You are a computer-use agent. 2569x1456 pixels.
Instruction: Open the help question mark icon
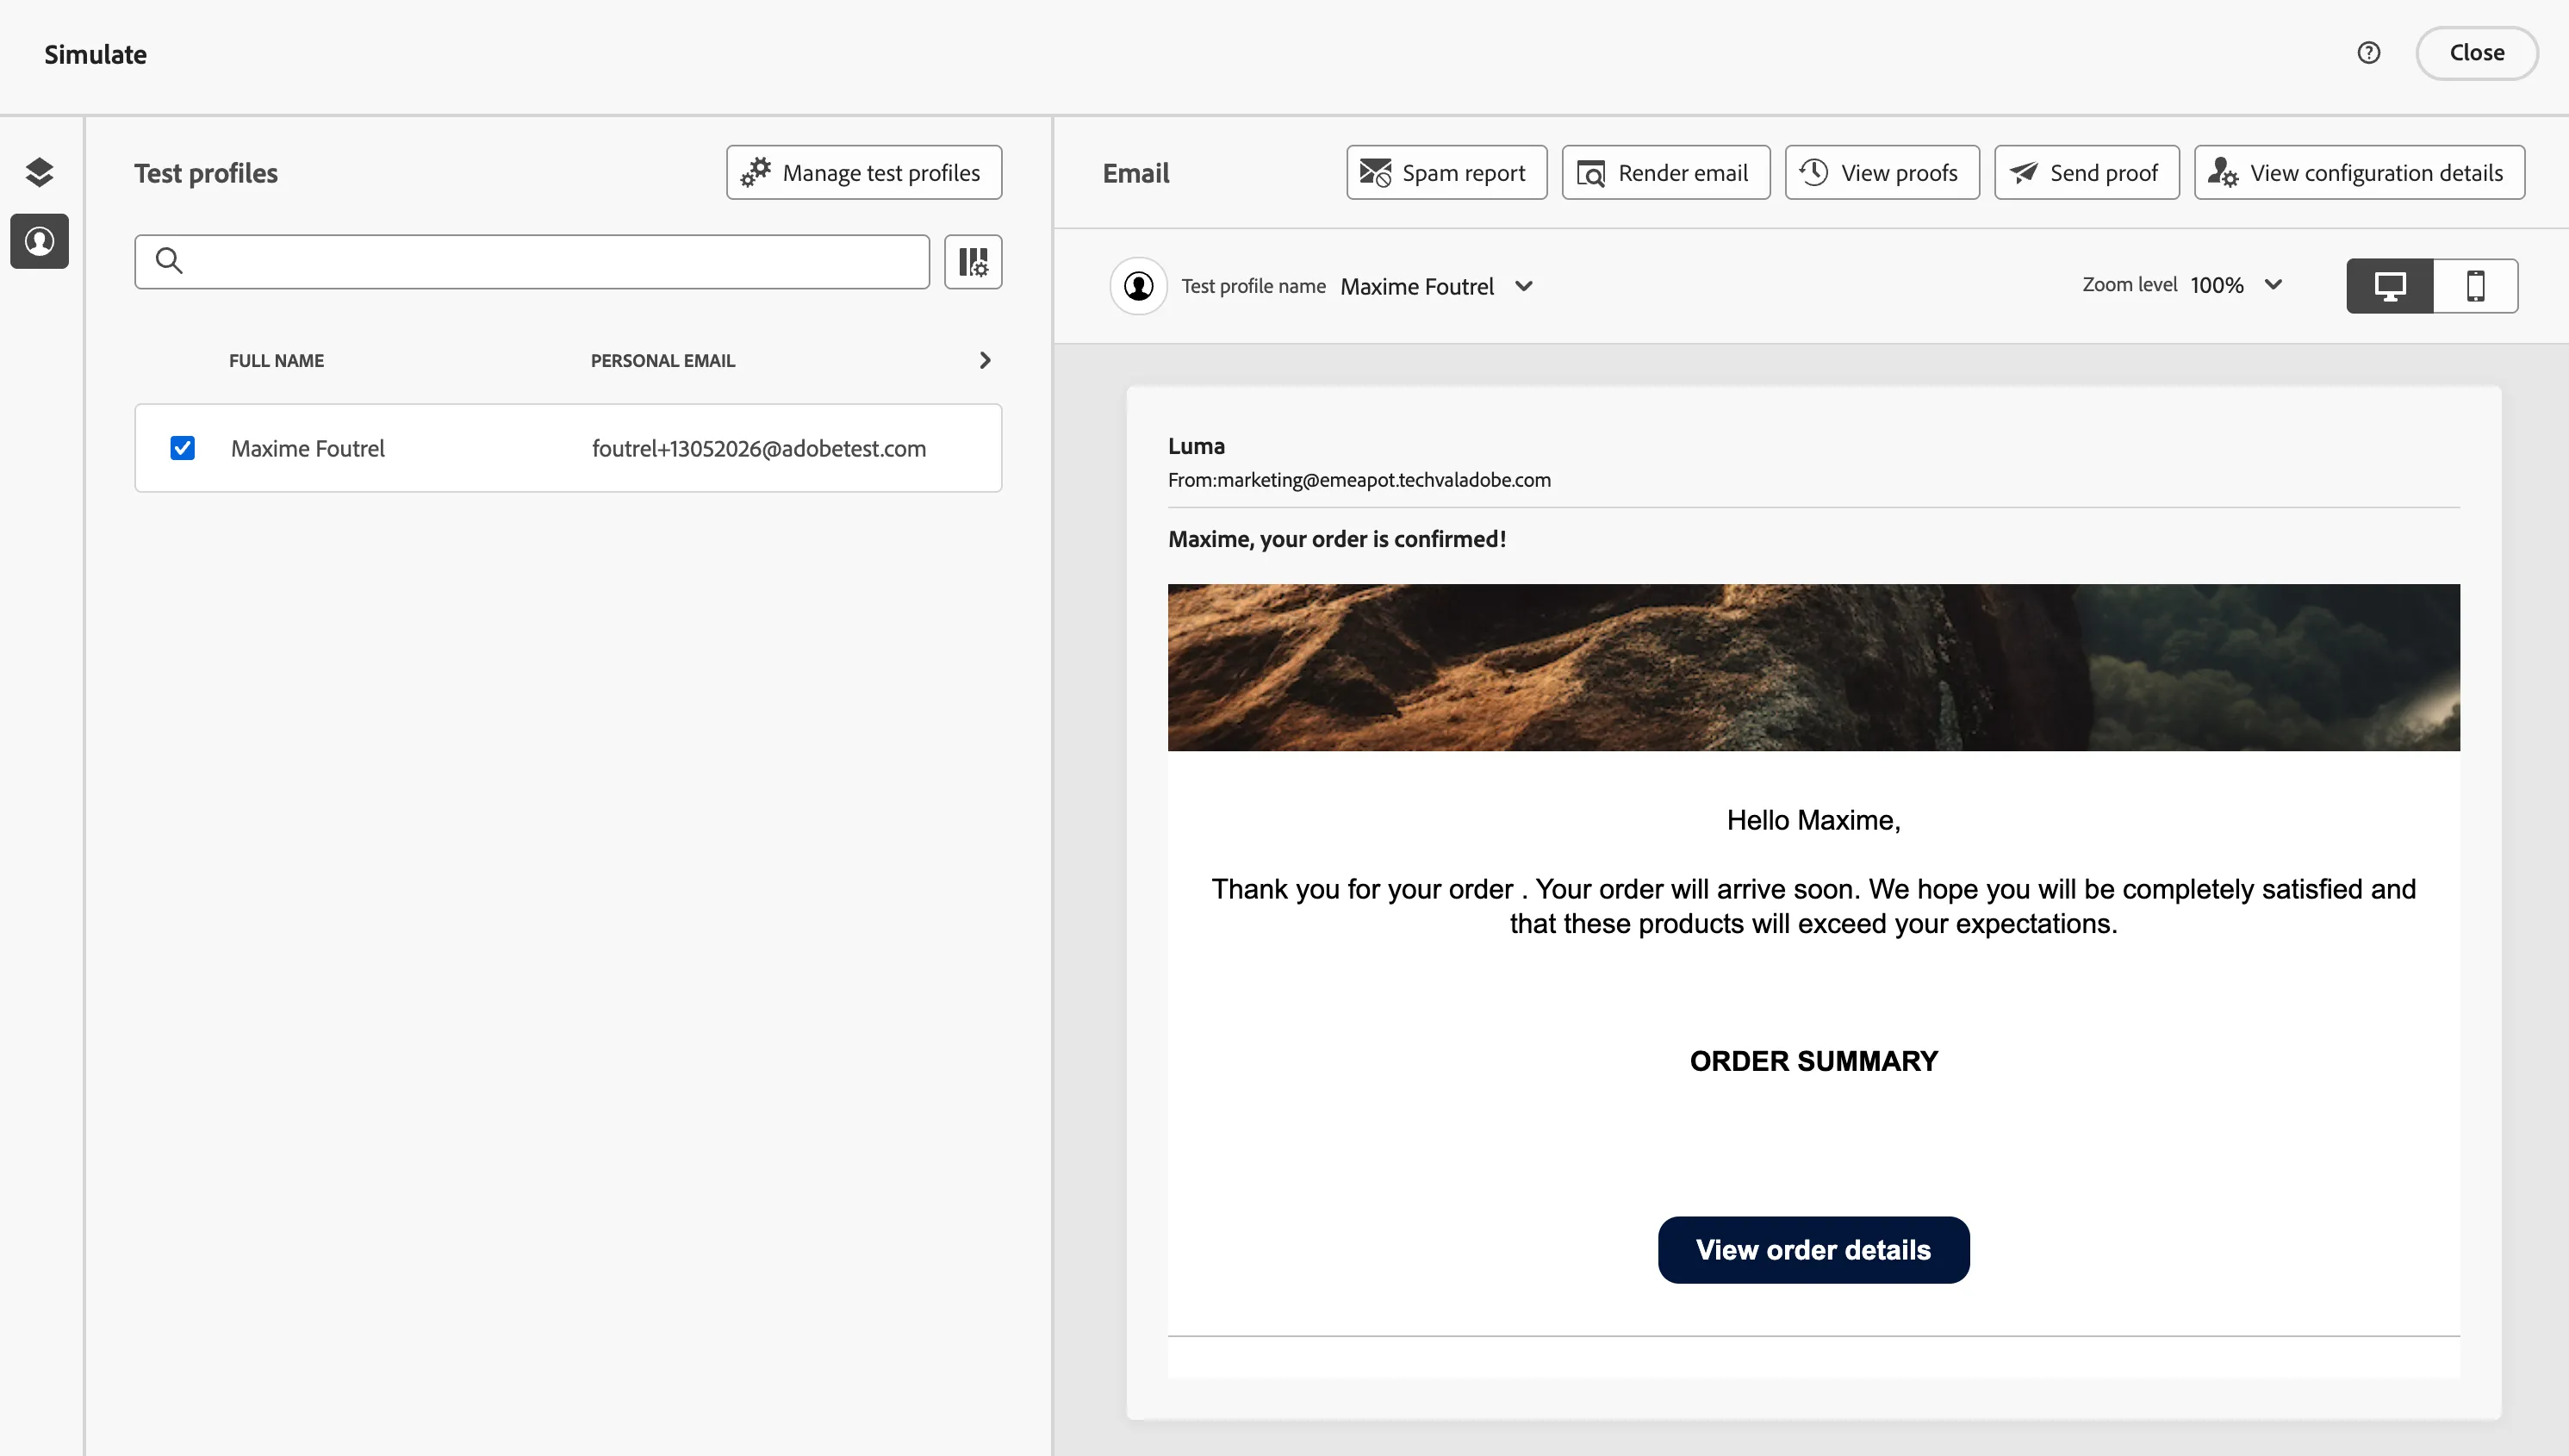[2368, 53]
